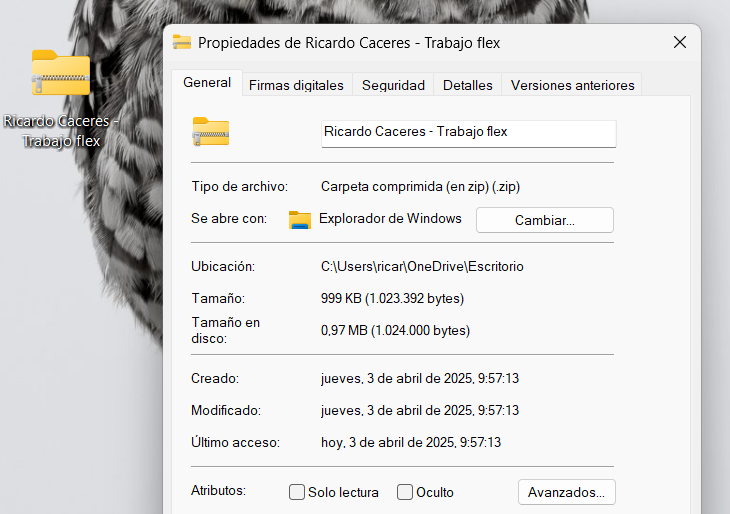
Task: Close the Propiedades dialog window
Action: point(680,42)
